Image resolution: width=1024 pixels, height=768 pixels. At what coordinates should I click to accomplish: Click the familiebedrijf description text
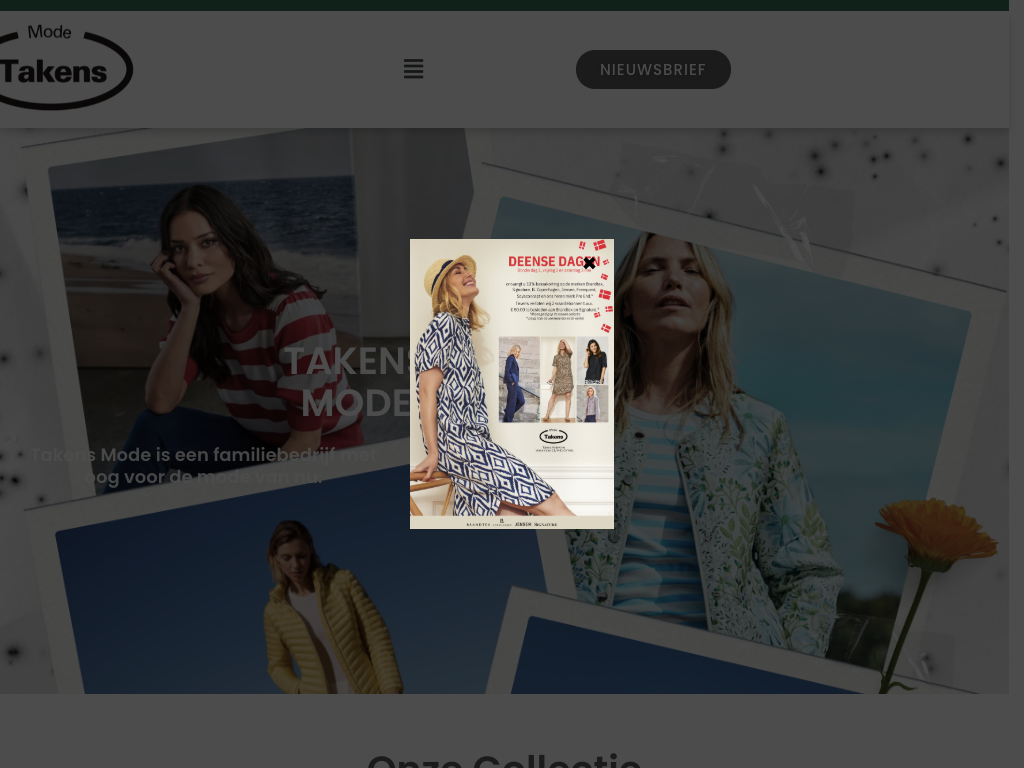coord(204,466)
